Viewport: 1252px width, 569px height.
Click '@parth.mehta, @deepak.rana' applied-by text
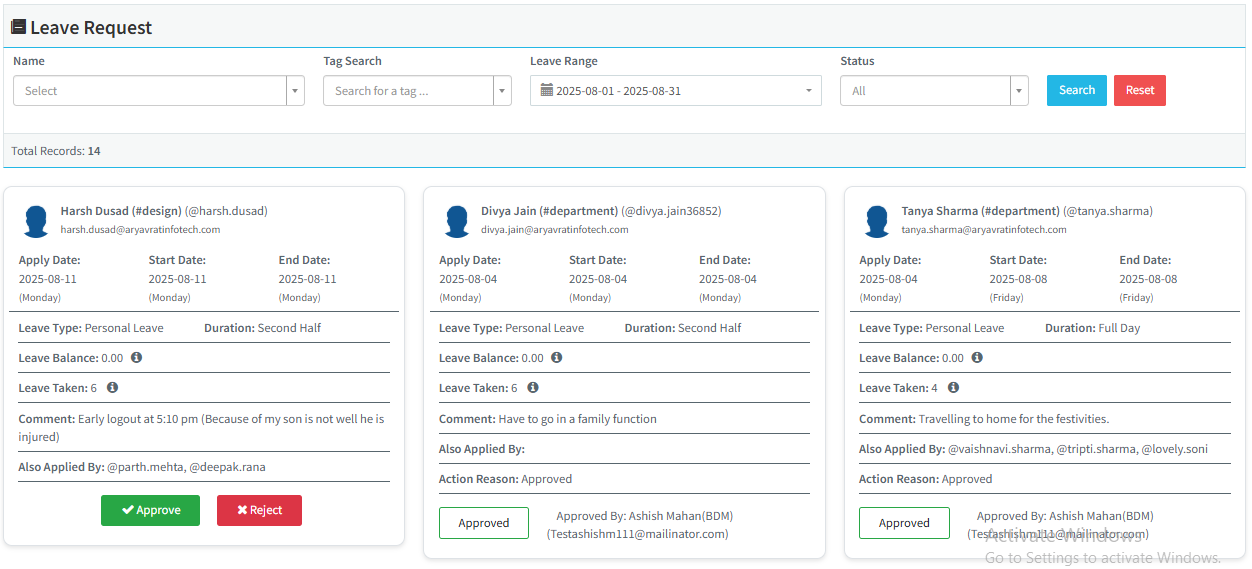tap(186, 467)
